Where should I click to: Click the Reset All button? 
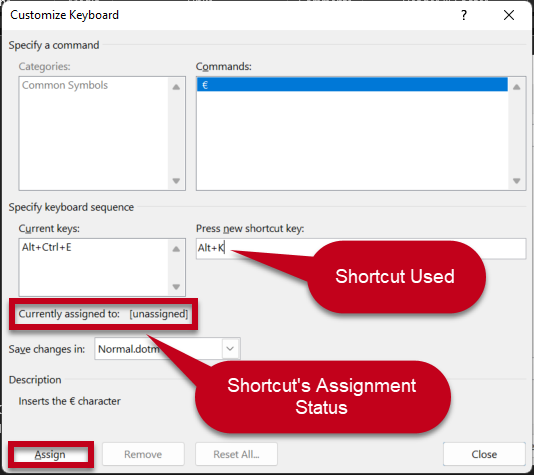(x=236, y=454)
